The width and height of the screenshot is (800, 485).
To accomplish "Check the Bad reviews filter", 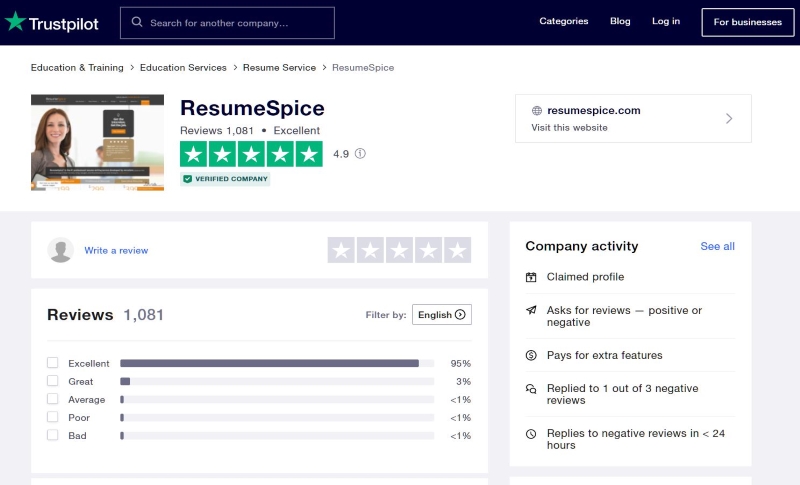I will click(x=53, y=435).
